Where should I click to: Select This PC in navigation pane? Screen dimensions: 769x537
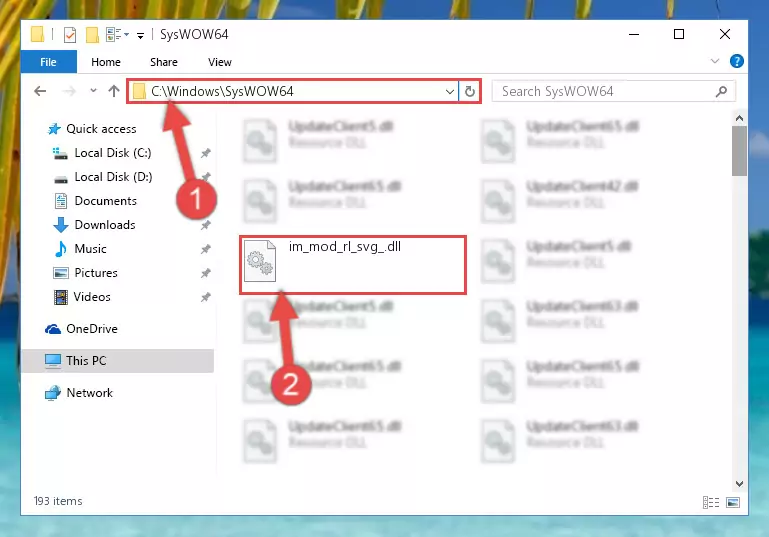[86, 360]
